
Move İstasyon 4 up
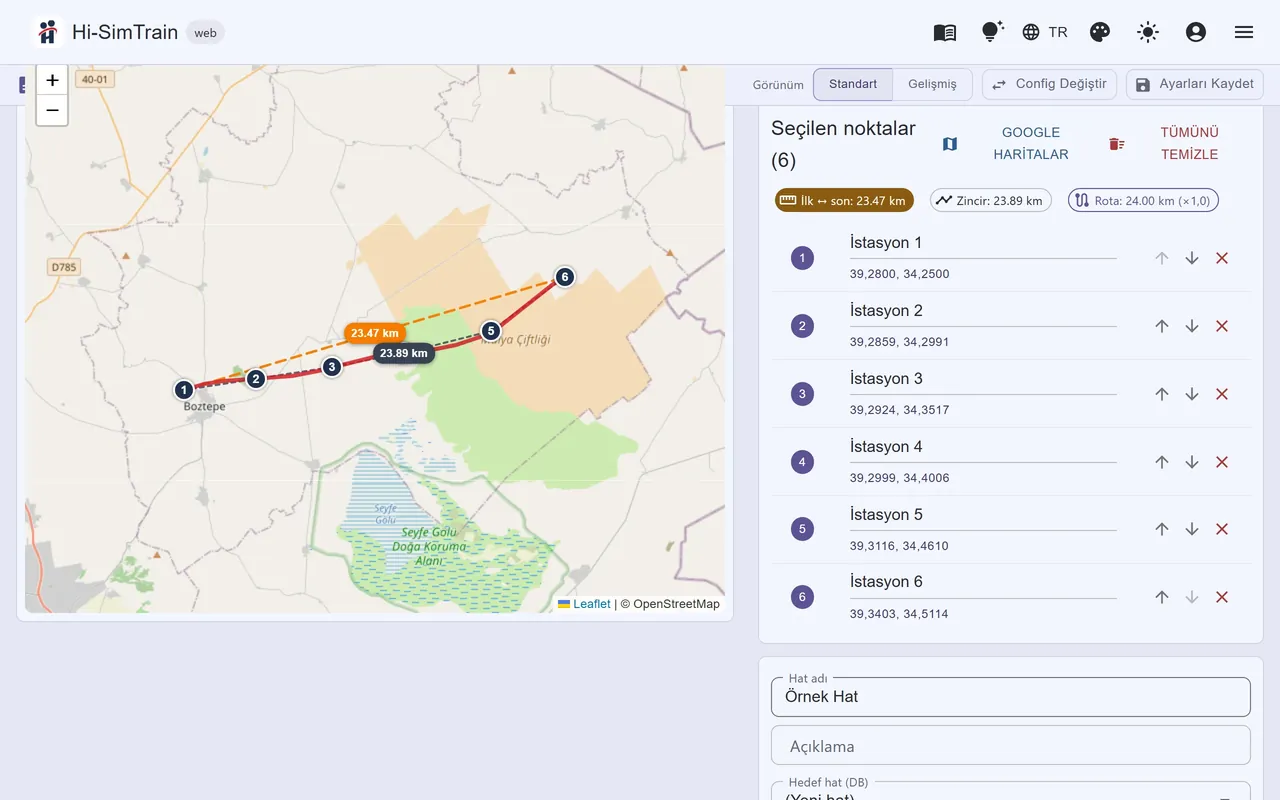coord(1162,462)
